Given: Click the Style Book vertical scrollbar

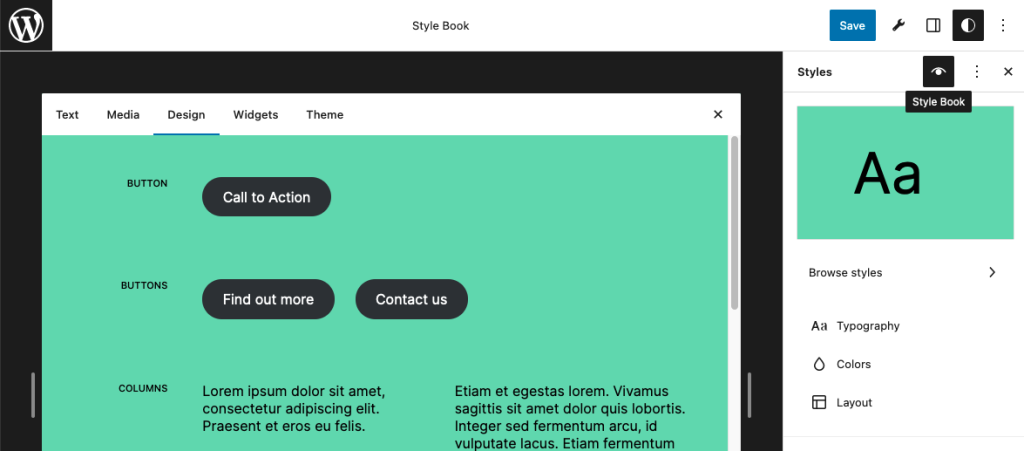Looking at the screenshot, I should coord(734,222).
